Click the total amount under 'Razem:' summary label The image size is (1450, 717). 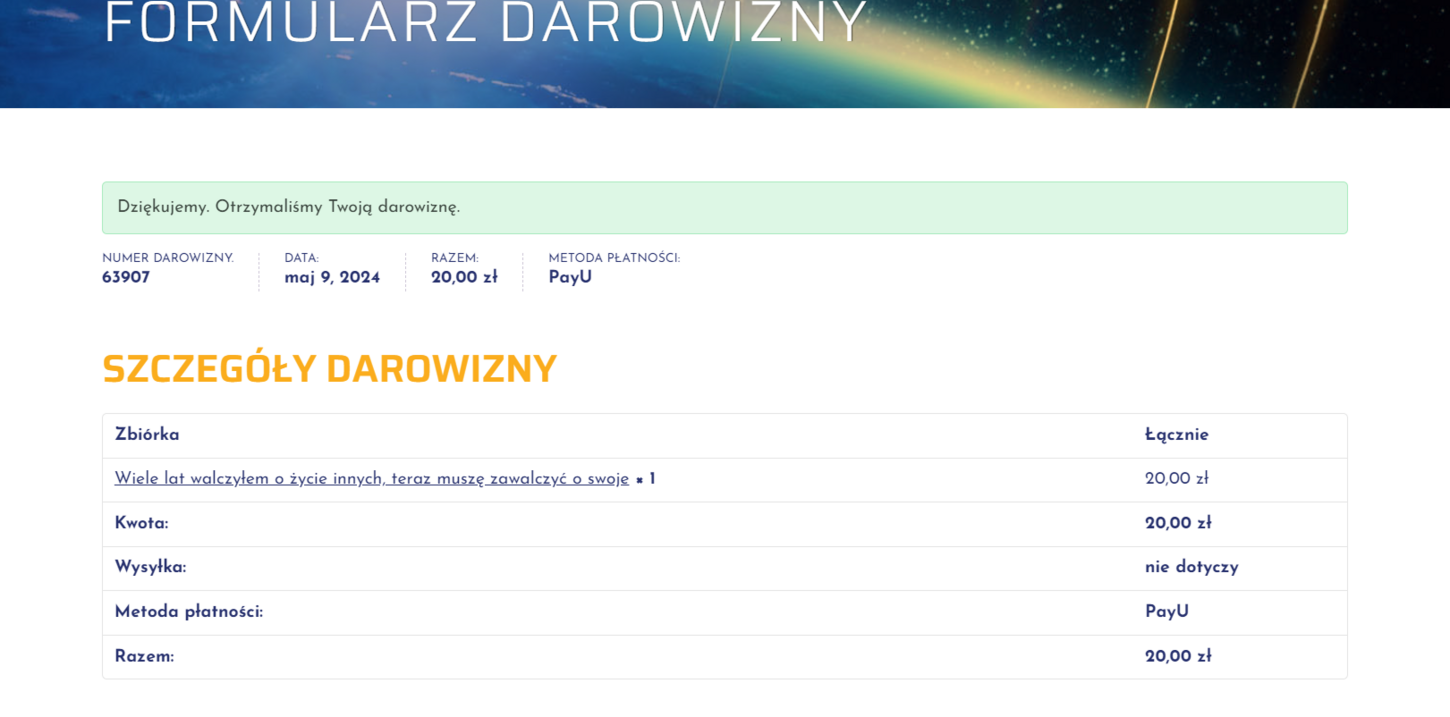click(x=464, y=278)
